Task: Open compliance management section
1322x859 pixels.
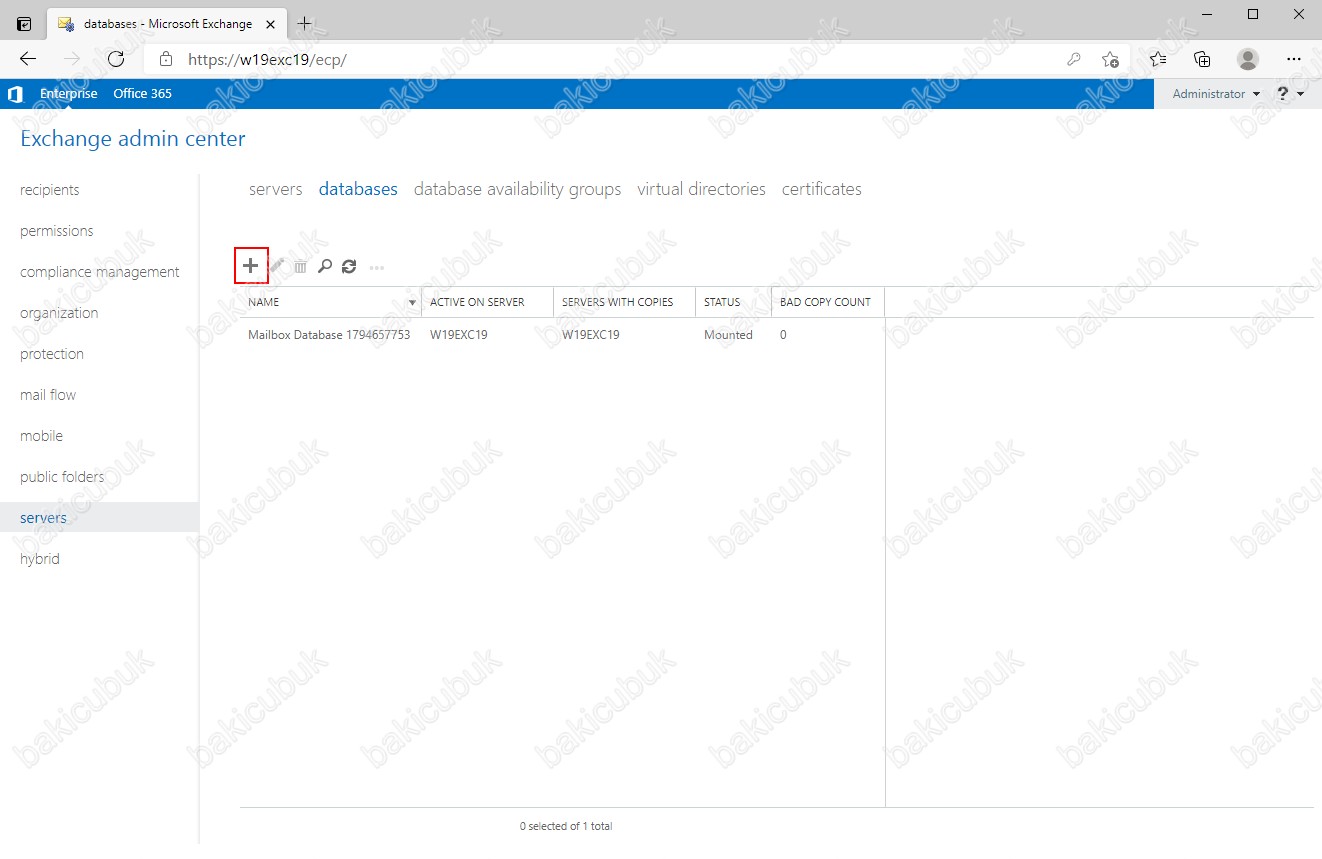Action: 100,272
